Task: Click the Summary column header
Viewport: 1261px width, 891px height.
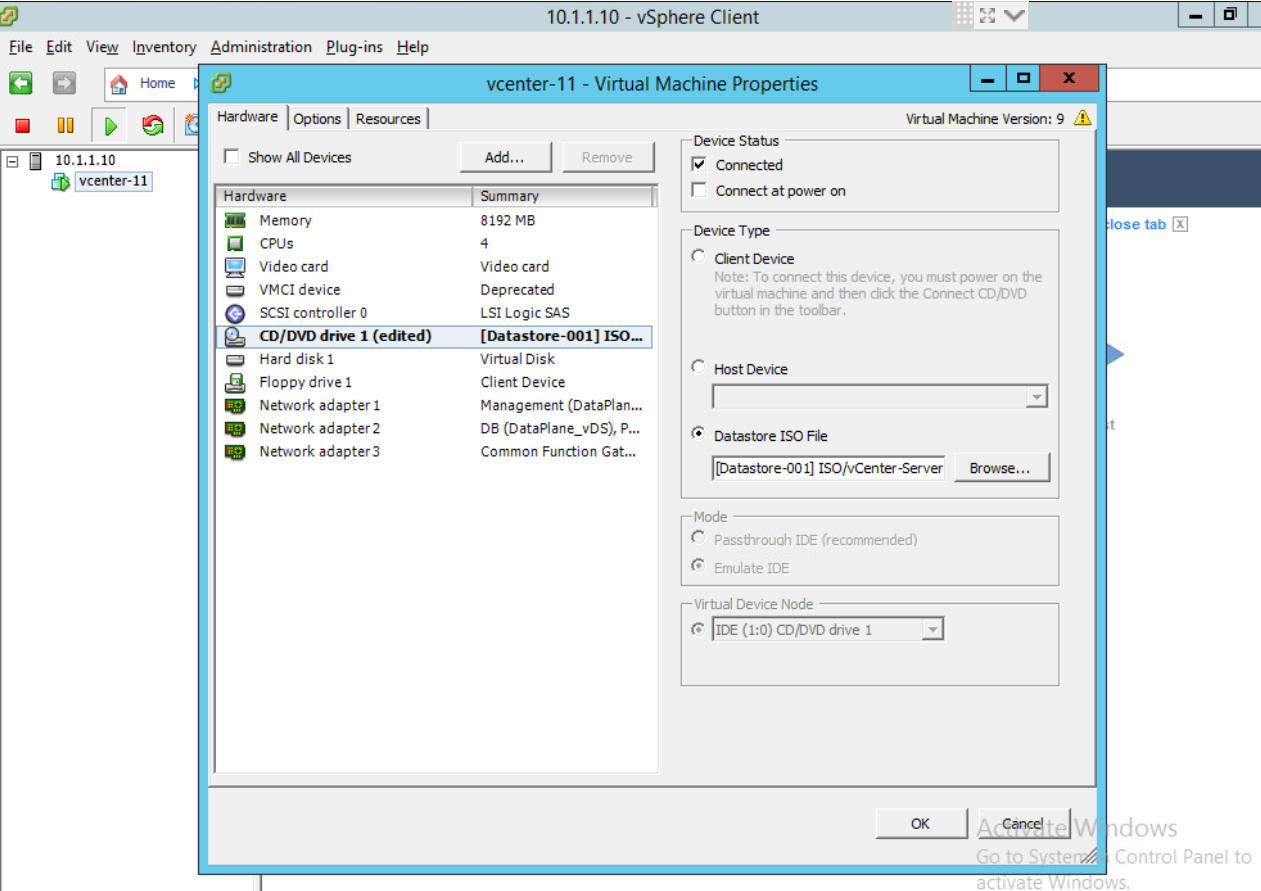Action: pyautogui.click(x=563, y=196)
